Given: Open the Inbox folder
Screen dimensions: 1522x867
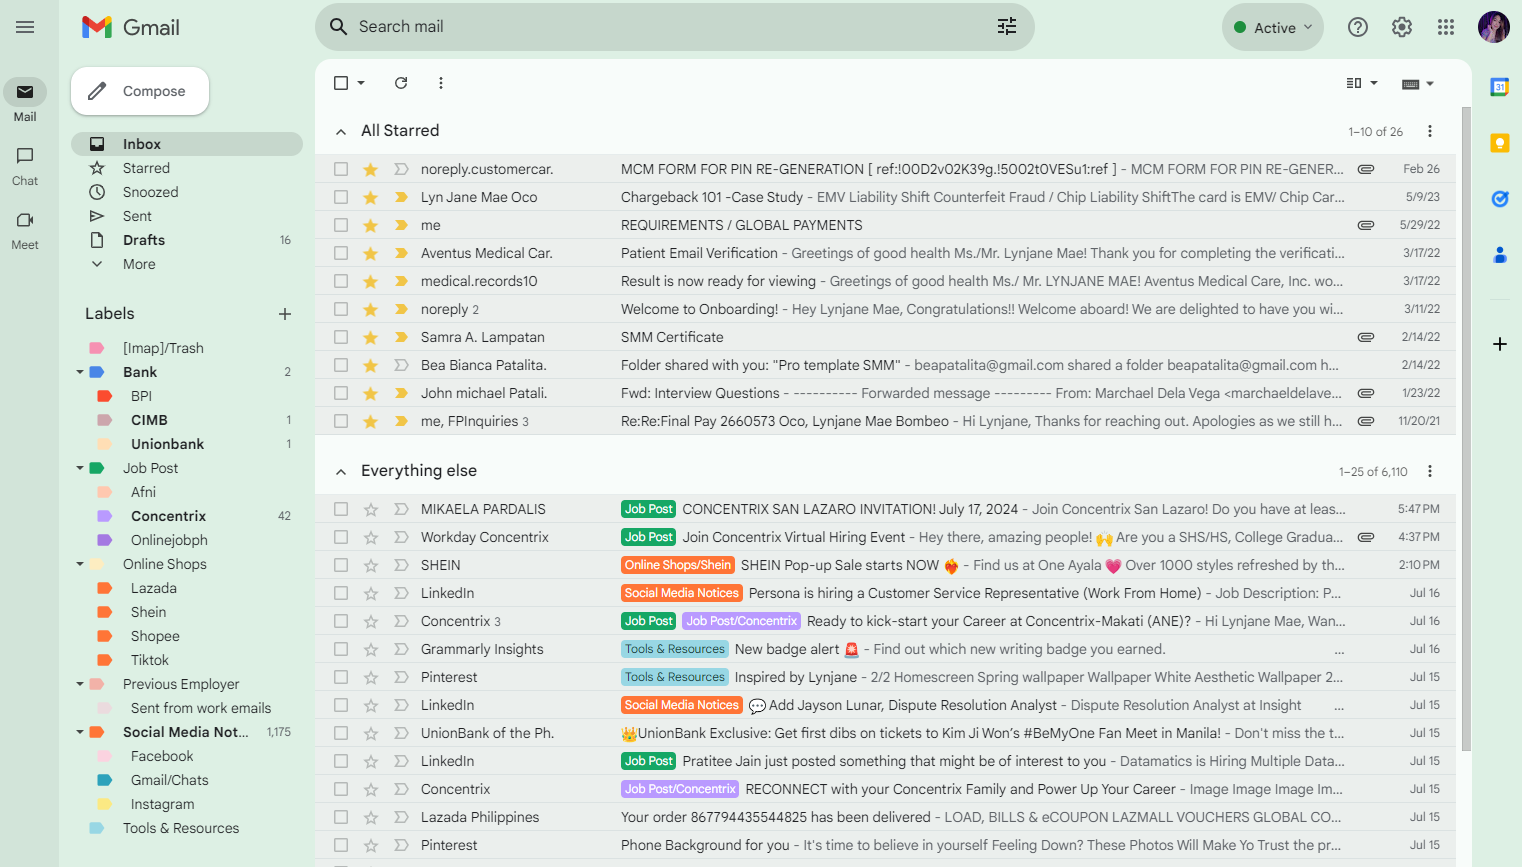Looking at the screenshot, I should [x=187, y=144].
